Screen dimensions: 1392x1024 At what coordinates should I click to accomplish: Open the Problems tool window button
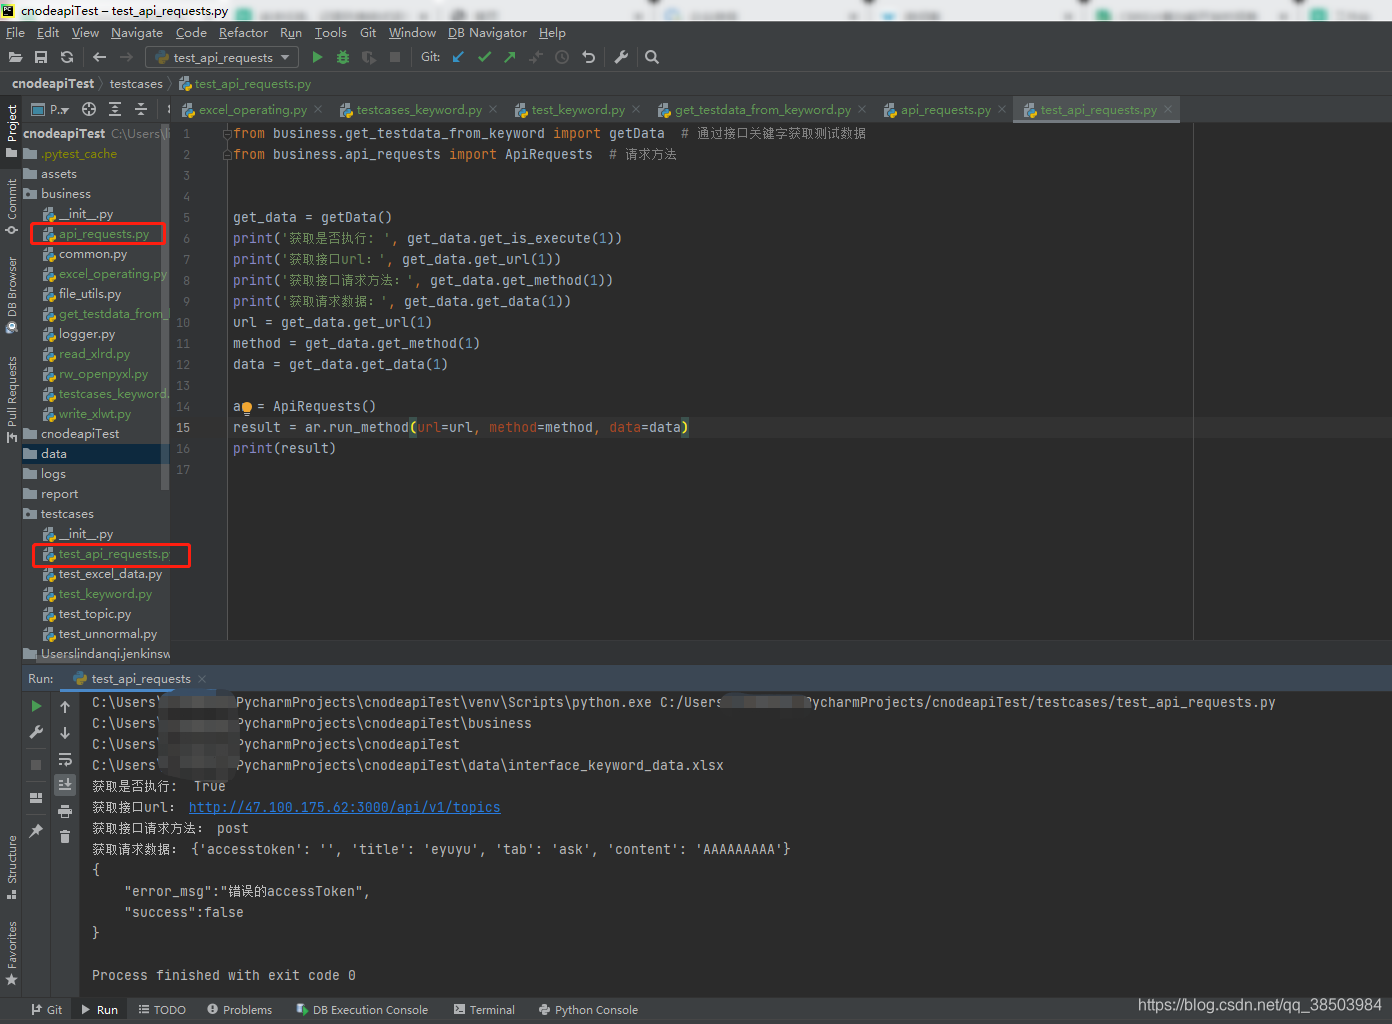[240, 1010]
